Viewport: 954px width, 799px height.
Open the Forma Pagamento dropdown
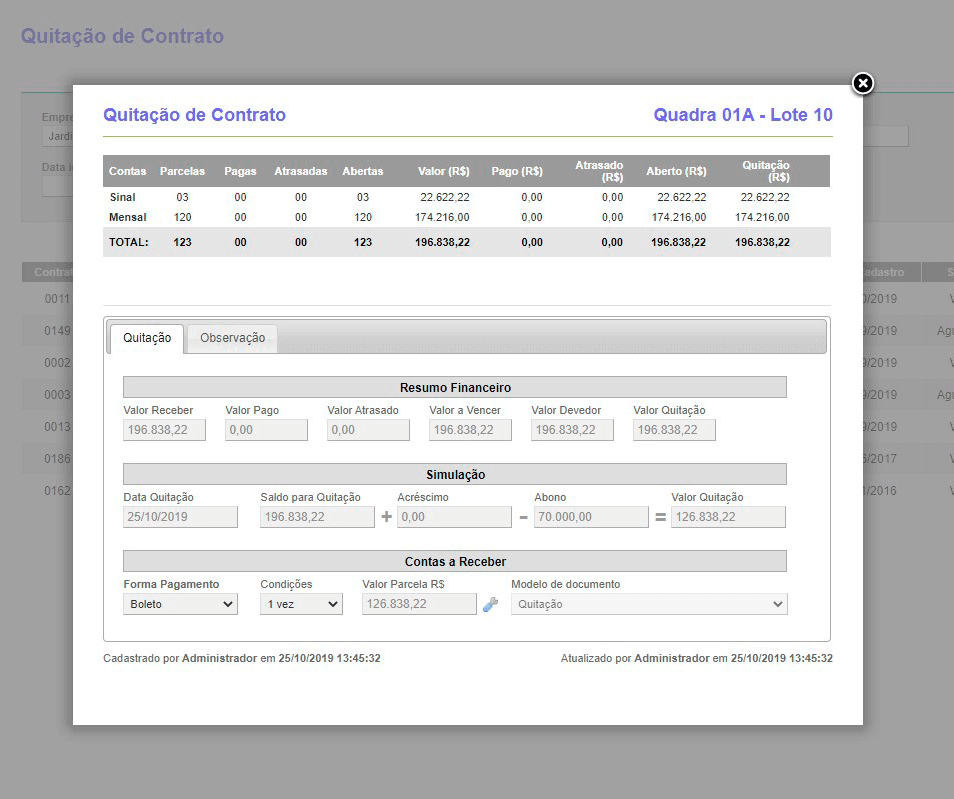tap(181, 604)
